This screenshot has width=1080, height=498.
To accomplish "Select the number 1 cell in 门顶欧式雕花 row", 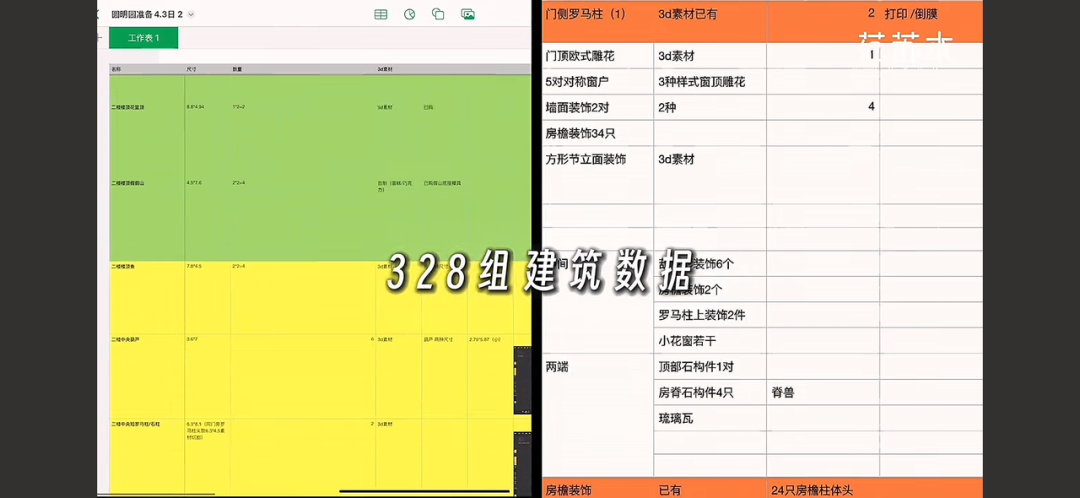I will point(822,56).
